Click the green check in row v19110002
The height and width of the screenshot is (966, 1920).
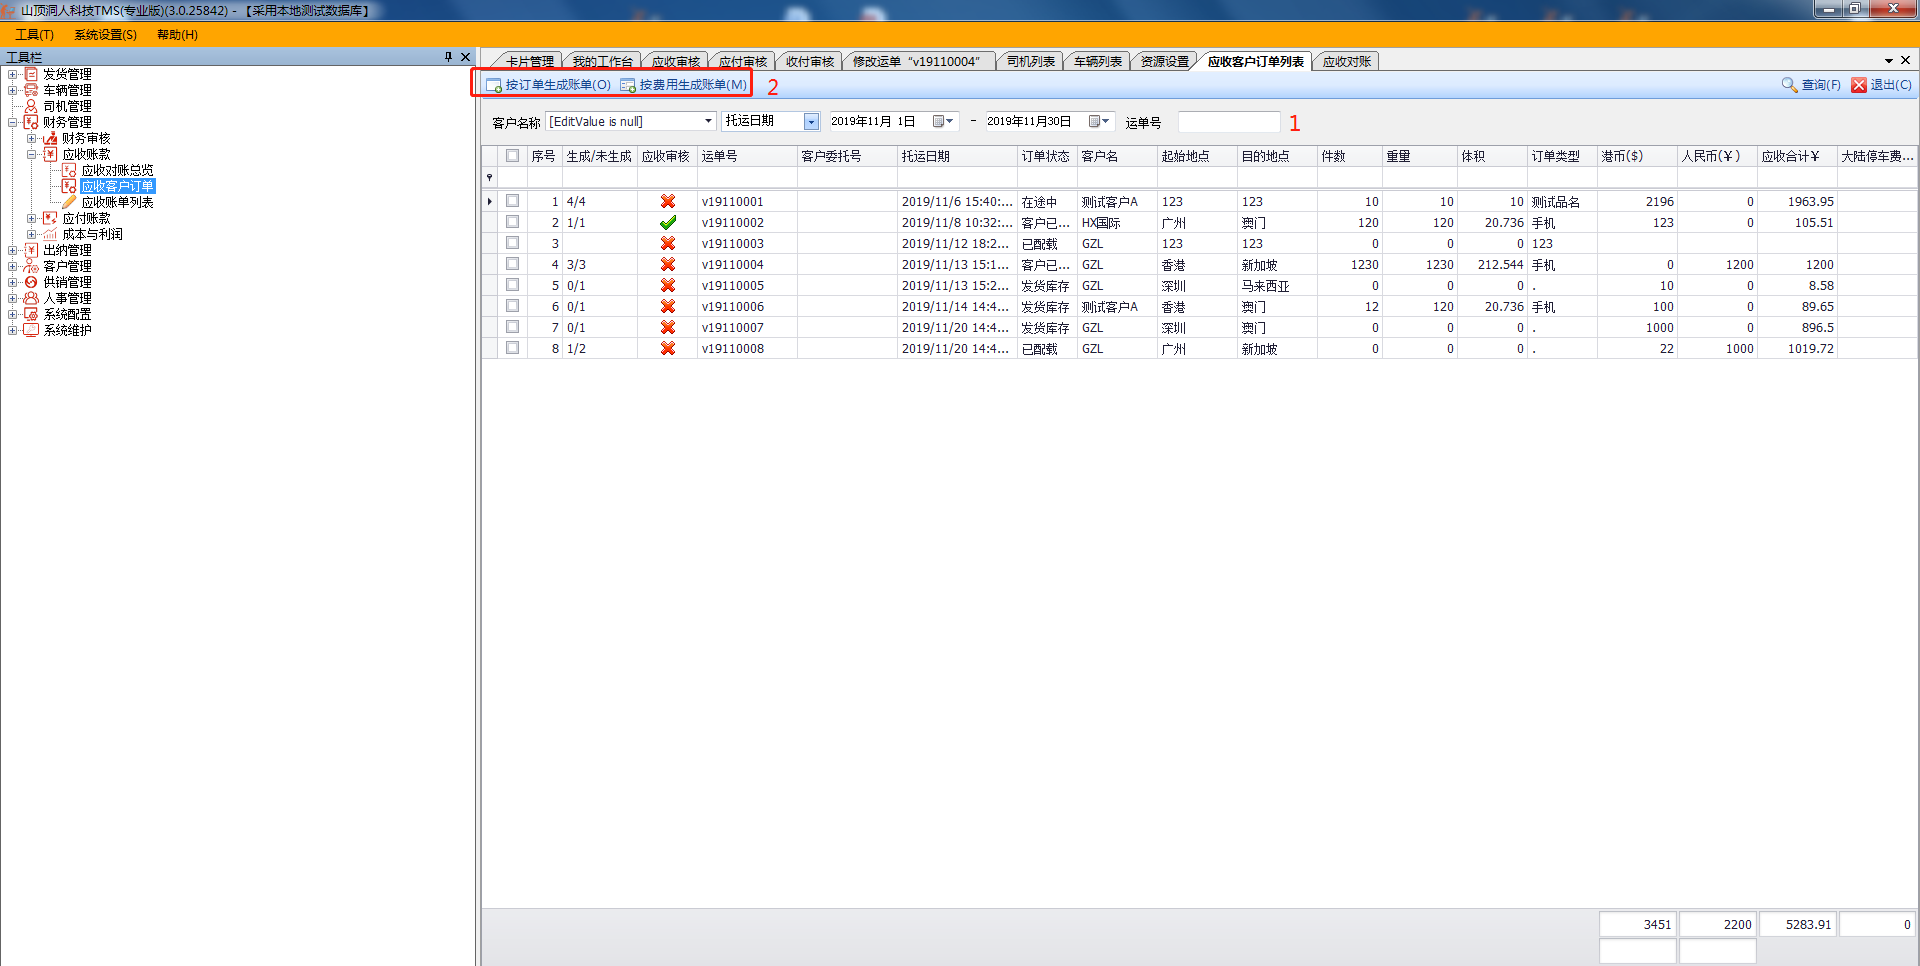[x=667, y=223]
